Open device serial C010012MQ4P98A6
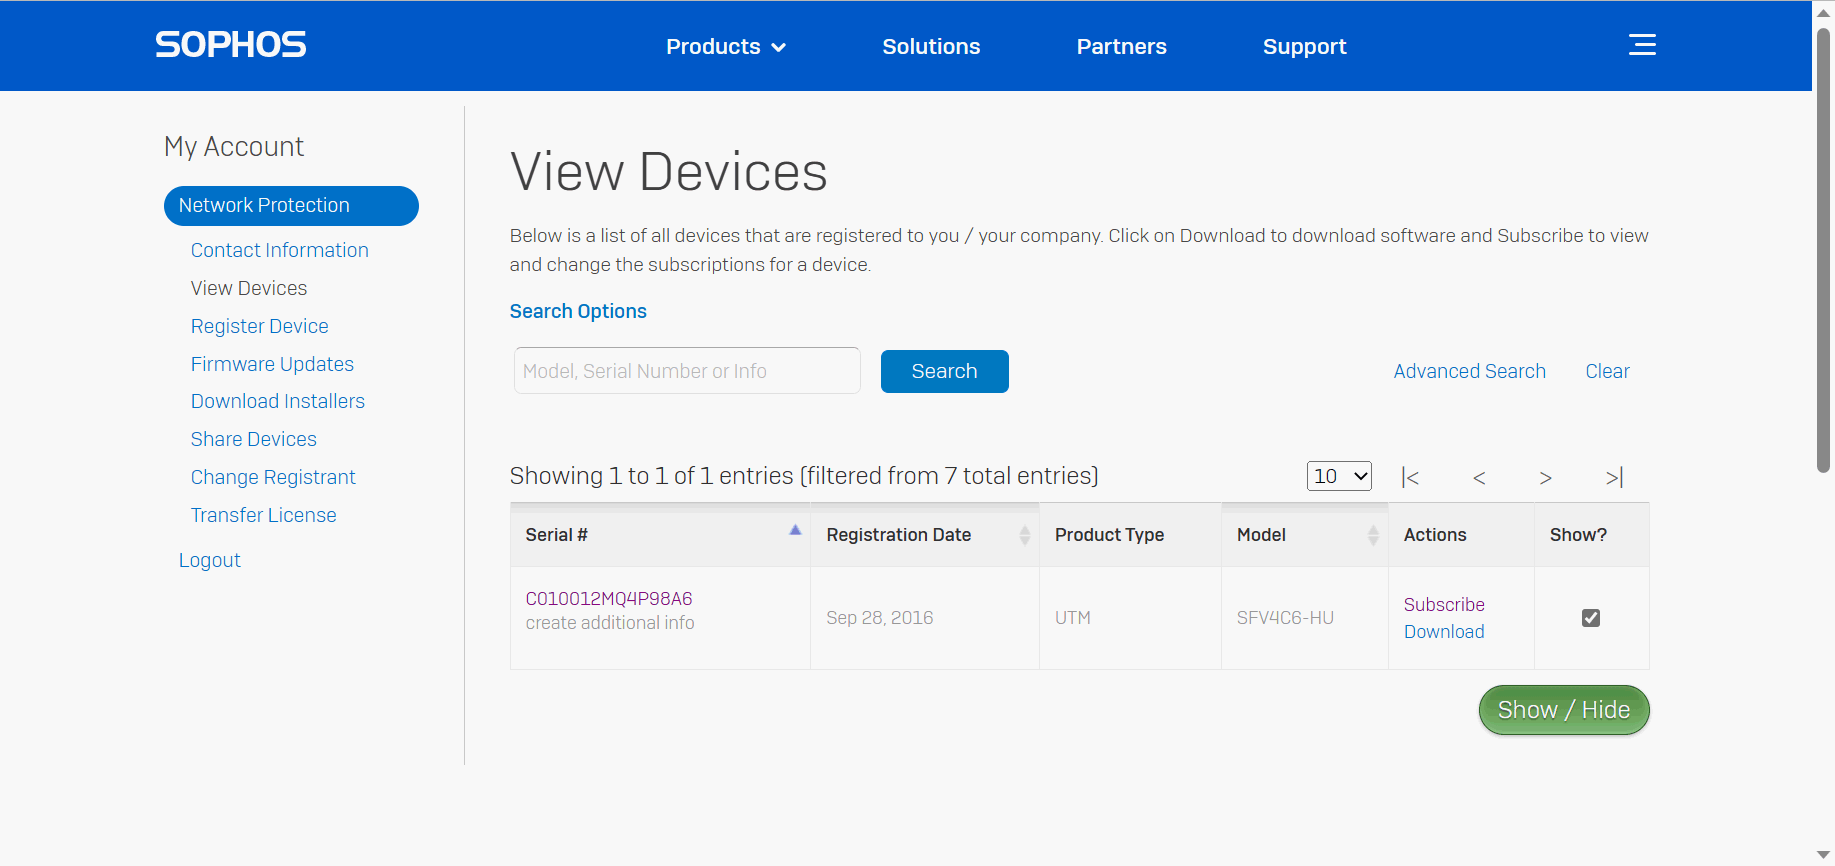 609,599
